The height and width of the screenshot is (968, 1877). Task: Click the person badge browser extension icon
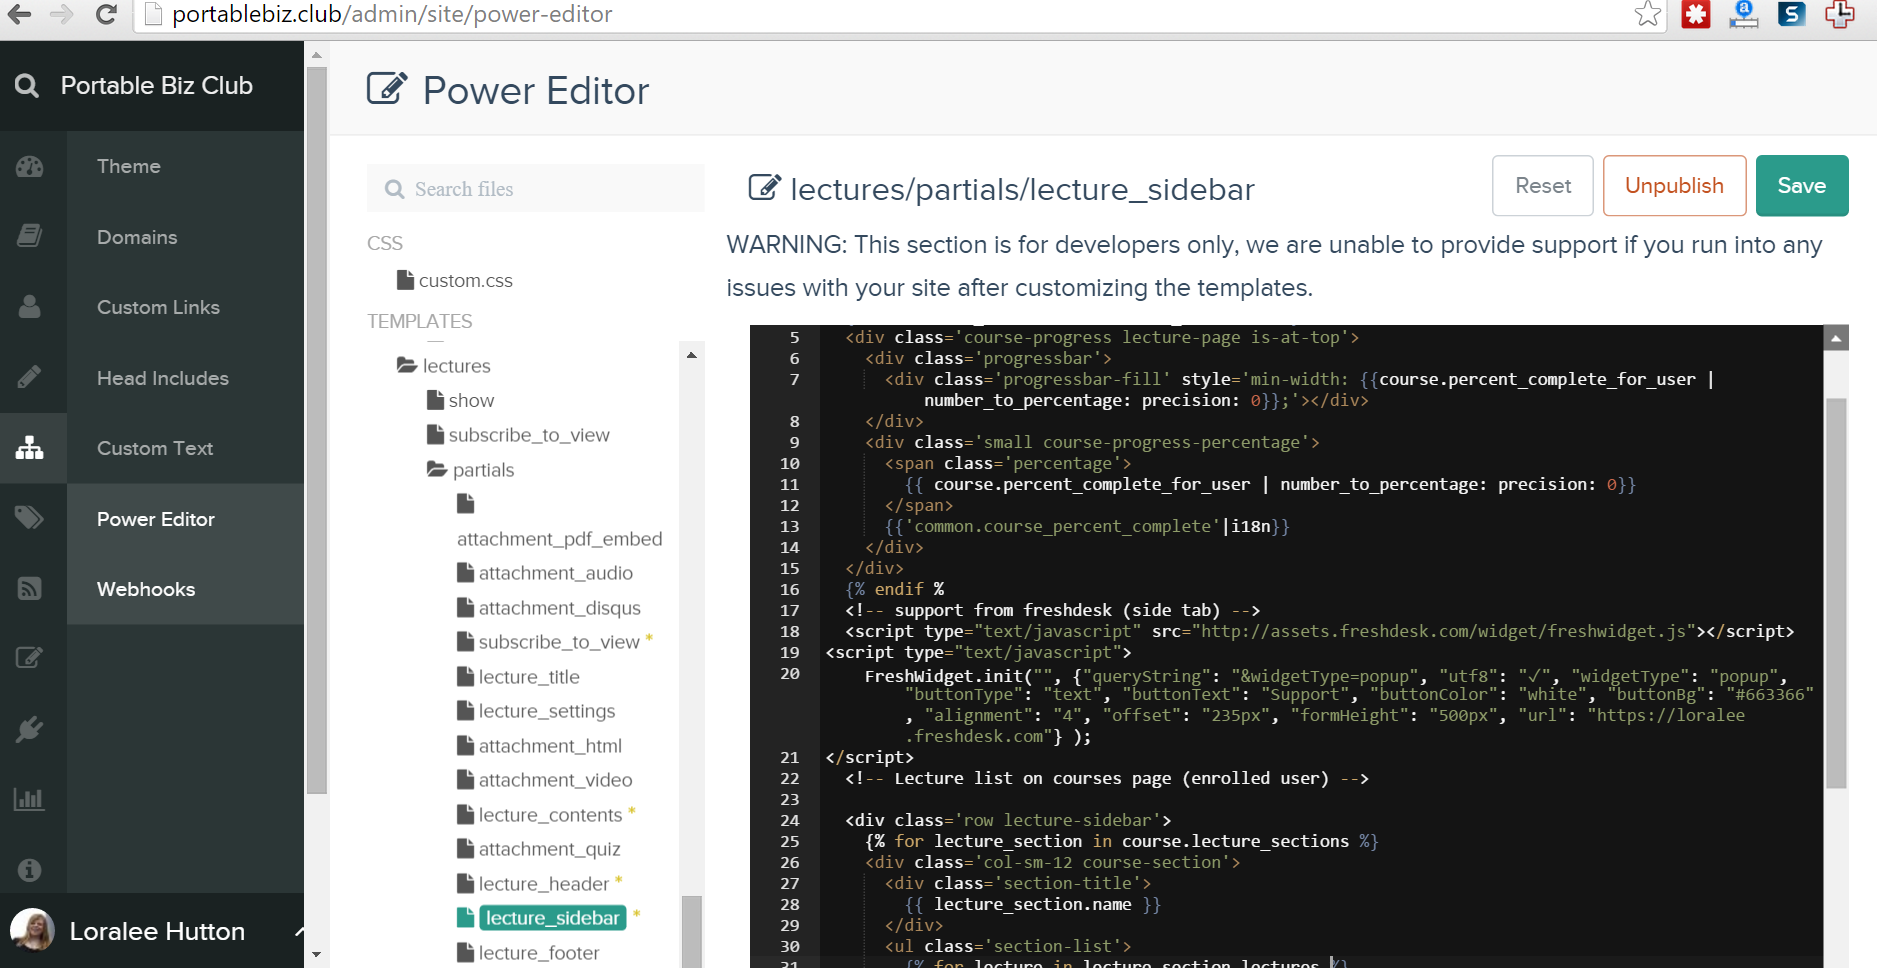point(1744,14)
